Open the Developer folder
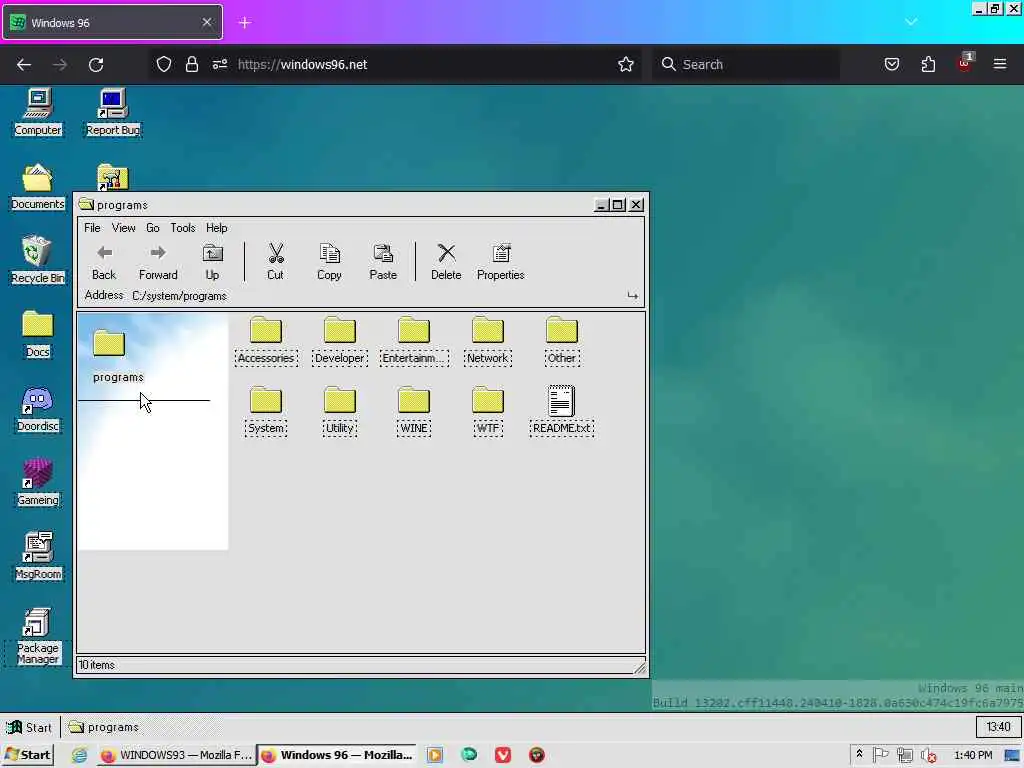Image resolution: width=1024 pixels, height=768 pixels. [340, 341]
